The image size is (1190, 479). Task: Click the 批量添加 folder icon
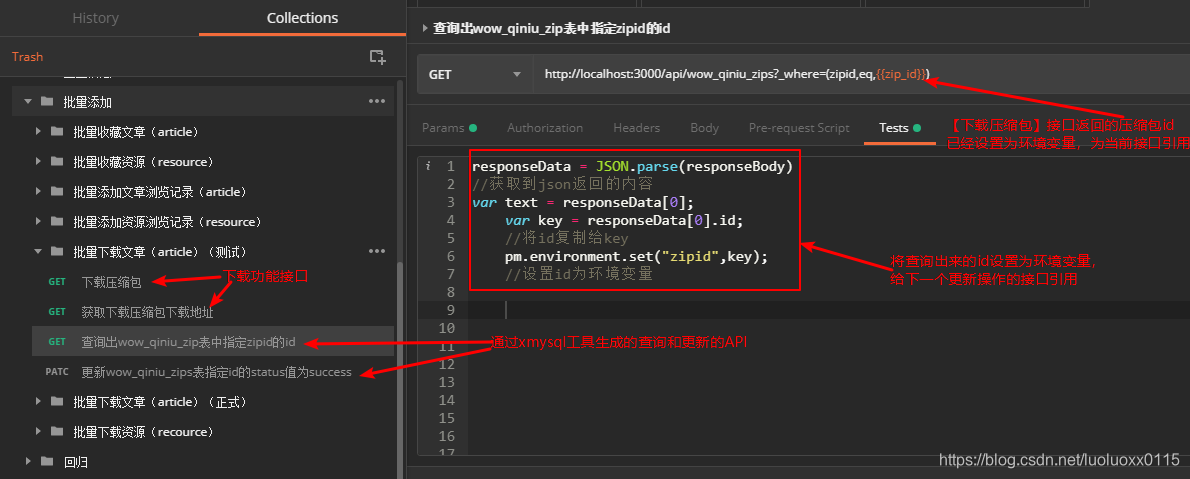point(47,101)
